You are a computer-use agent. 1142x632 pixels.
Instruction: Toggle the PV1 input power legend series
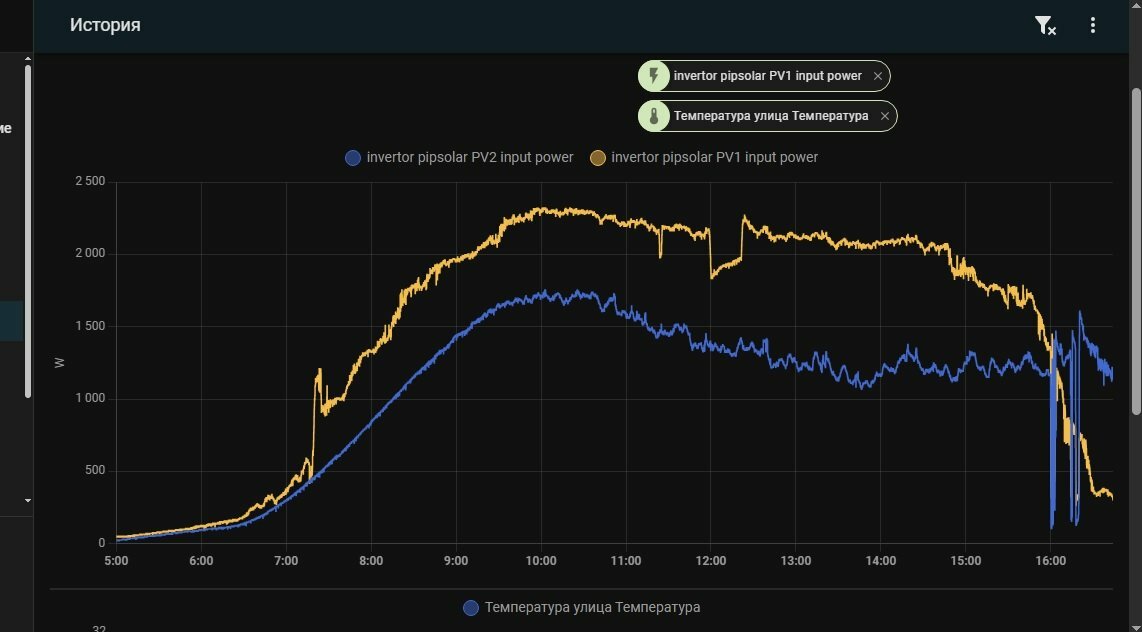click(704, 157)
